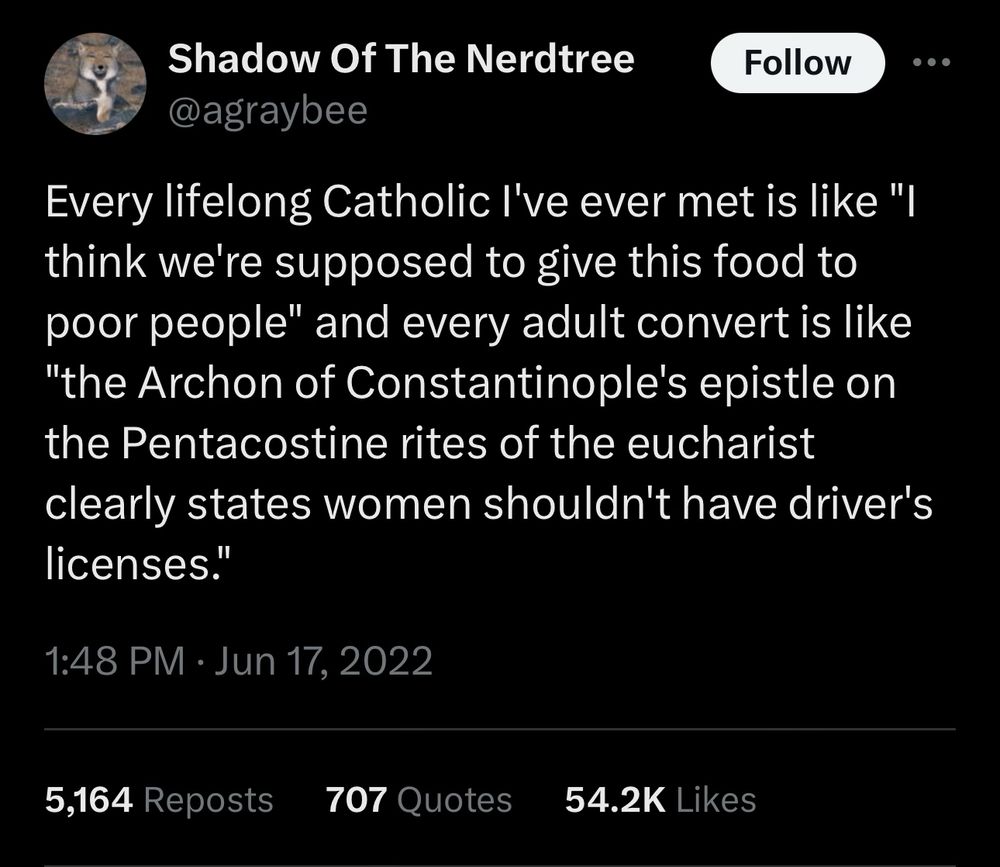This screenshot has width=1000, height=867.
Task: Open the Jun 17, 2022 timestamp link
Action: click(x=320, y=660)
